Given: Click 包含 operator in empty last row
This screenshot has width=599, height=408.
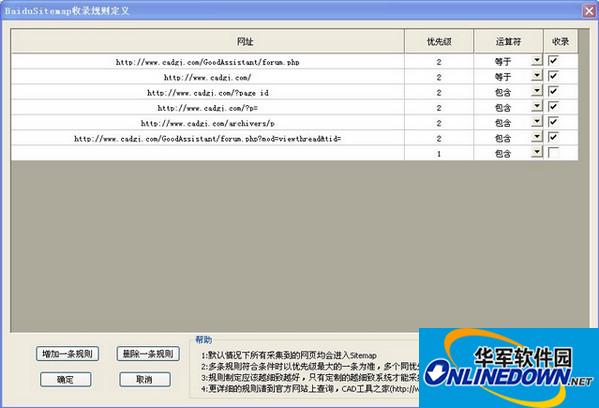Looking at the screenshot, I should [503, 154].
